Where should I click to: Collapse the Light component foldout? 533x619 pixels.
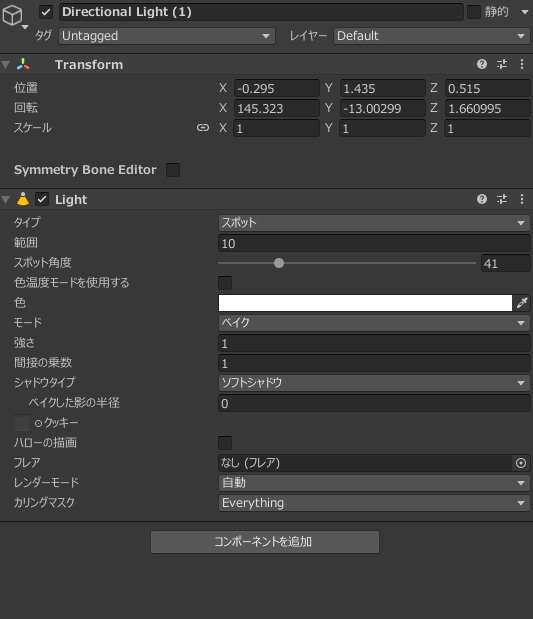click(x=6, y=199)
